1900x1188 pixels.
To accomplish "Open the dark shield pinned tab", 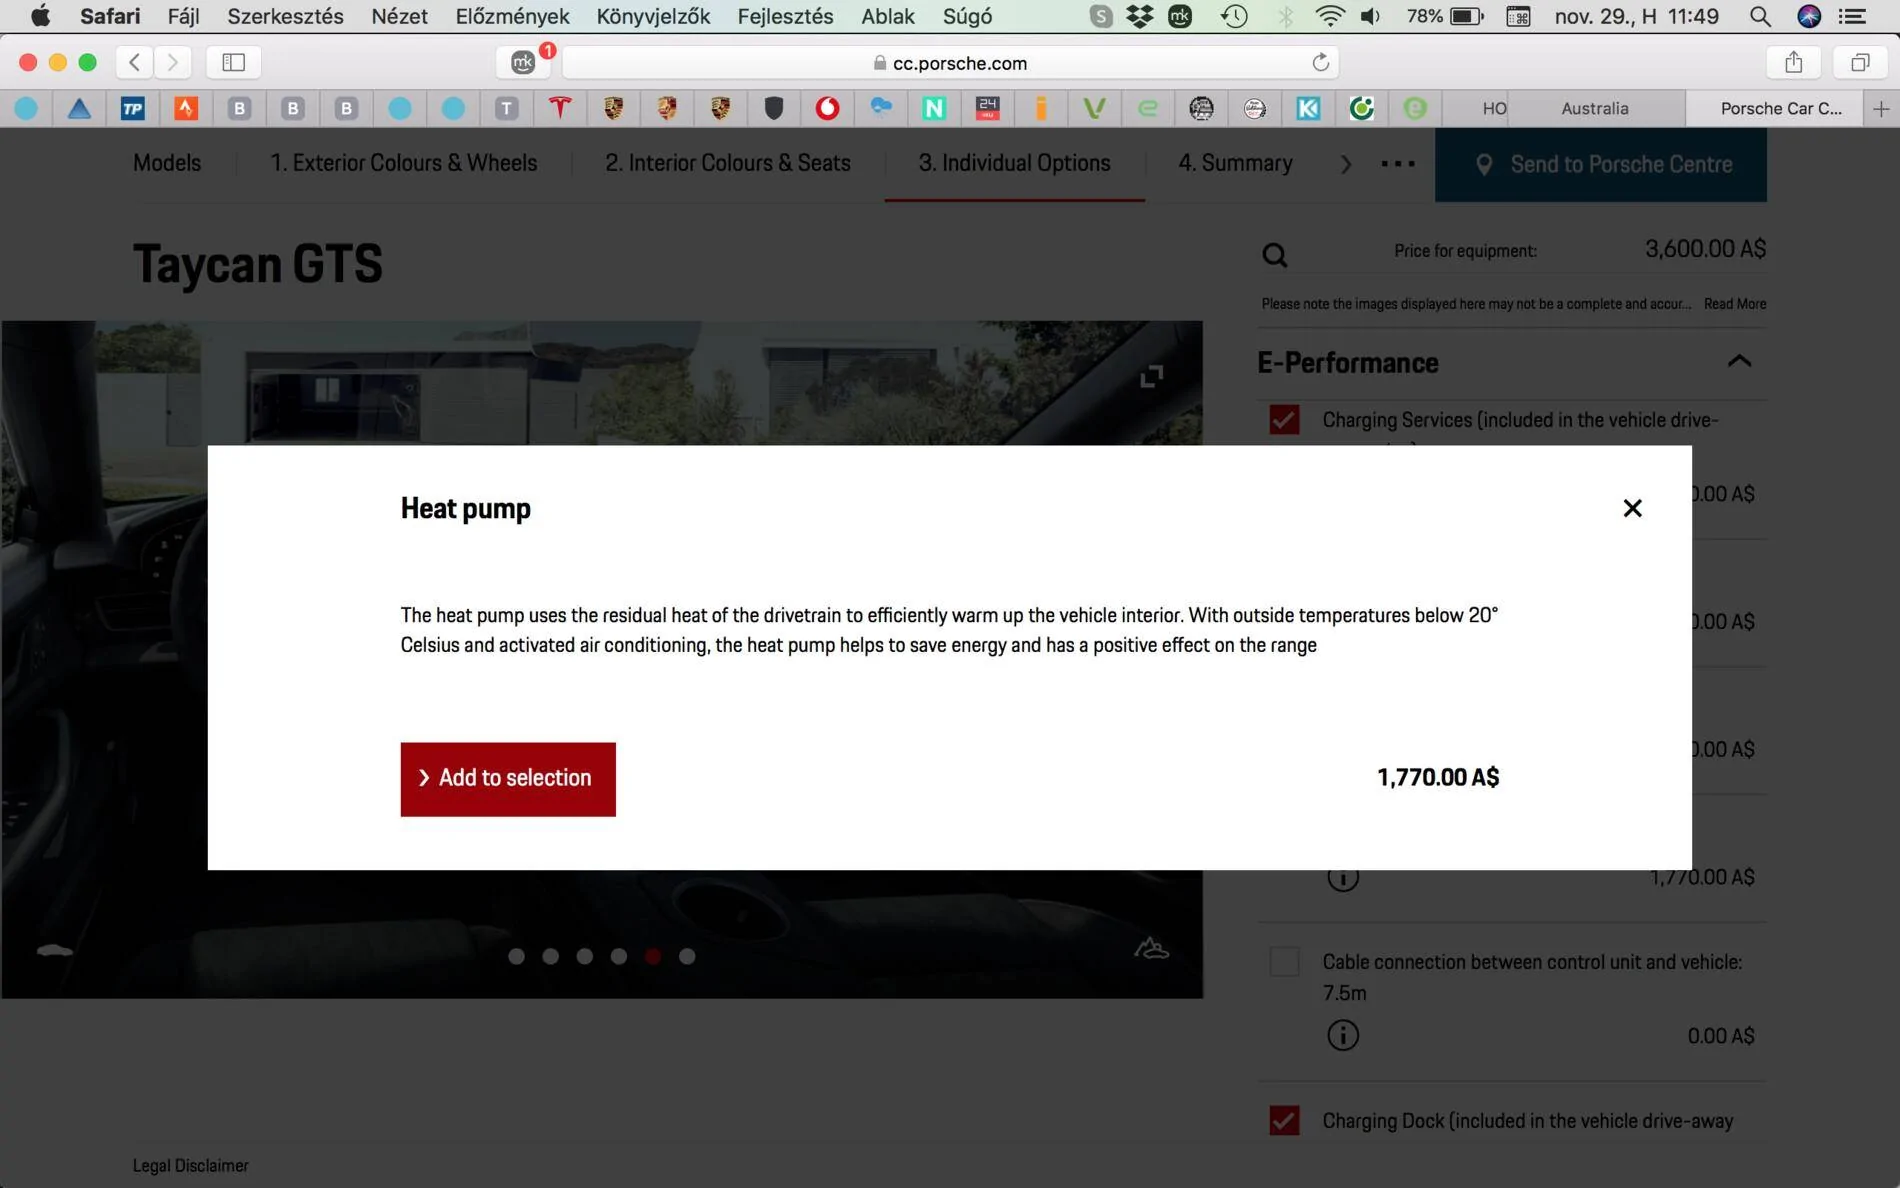I will [774, 108].
